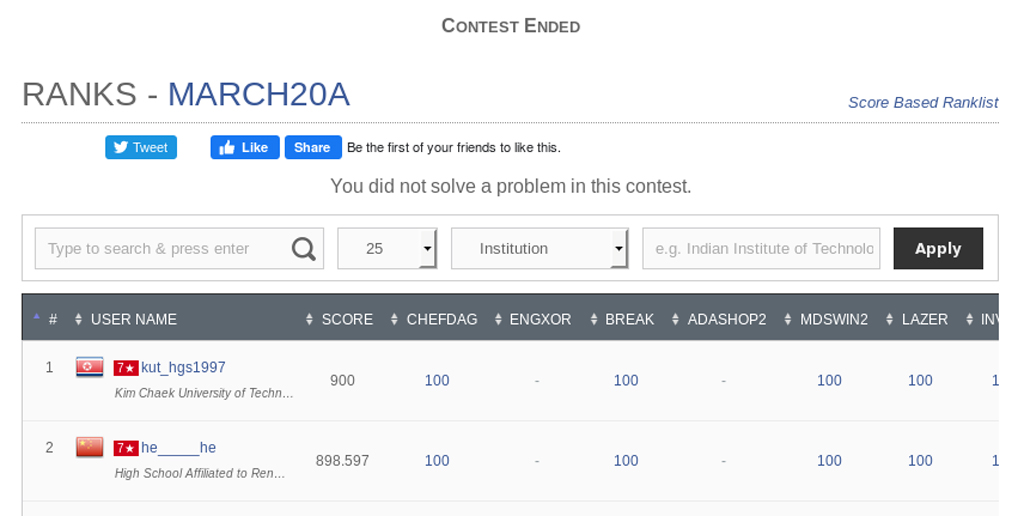Click North Korea flag icon beside kut_hgs1997
1024x516 pixels.
[89, 368]
